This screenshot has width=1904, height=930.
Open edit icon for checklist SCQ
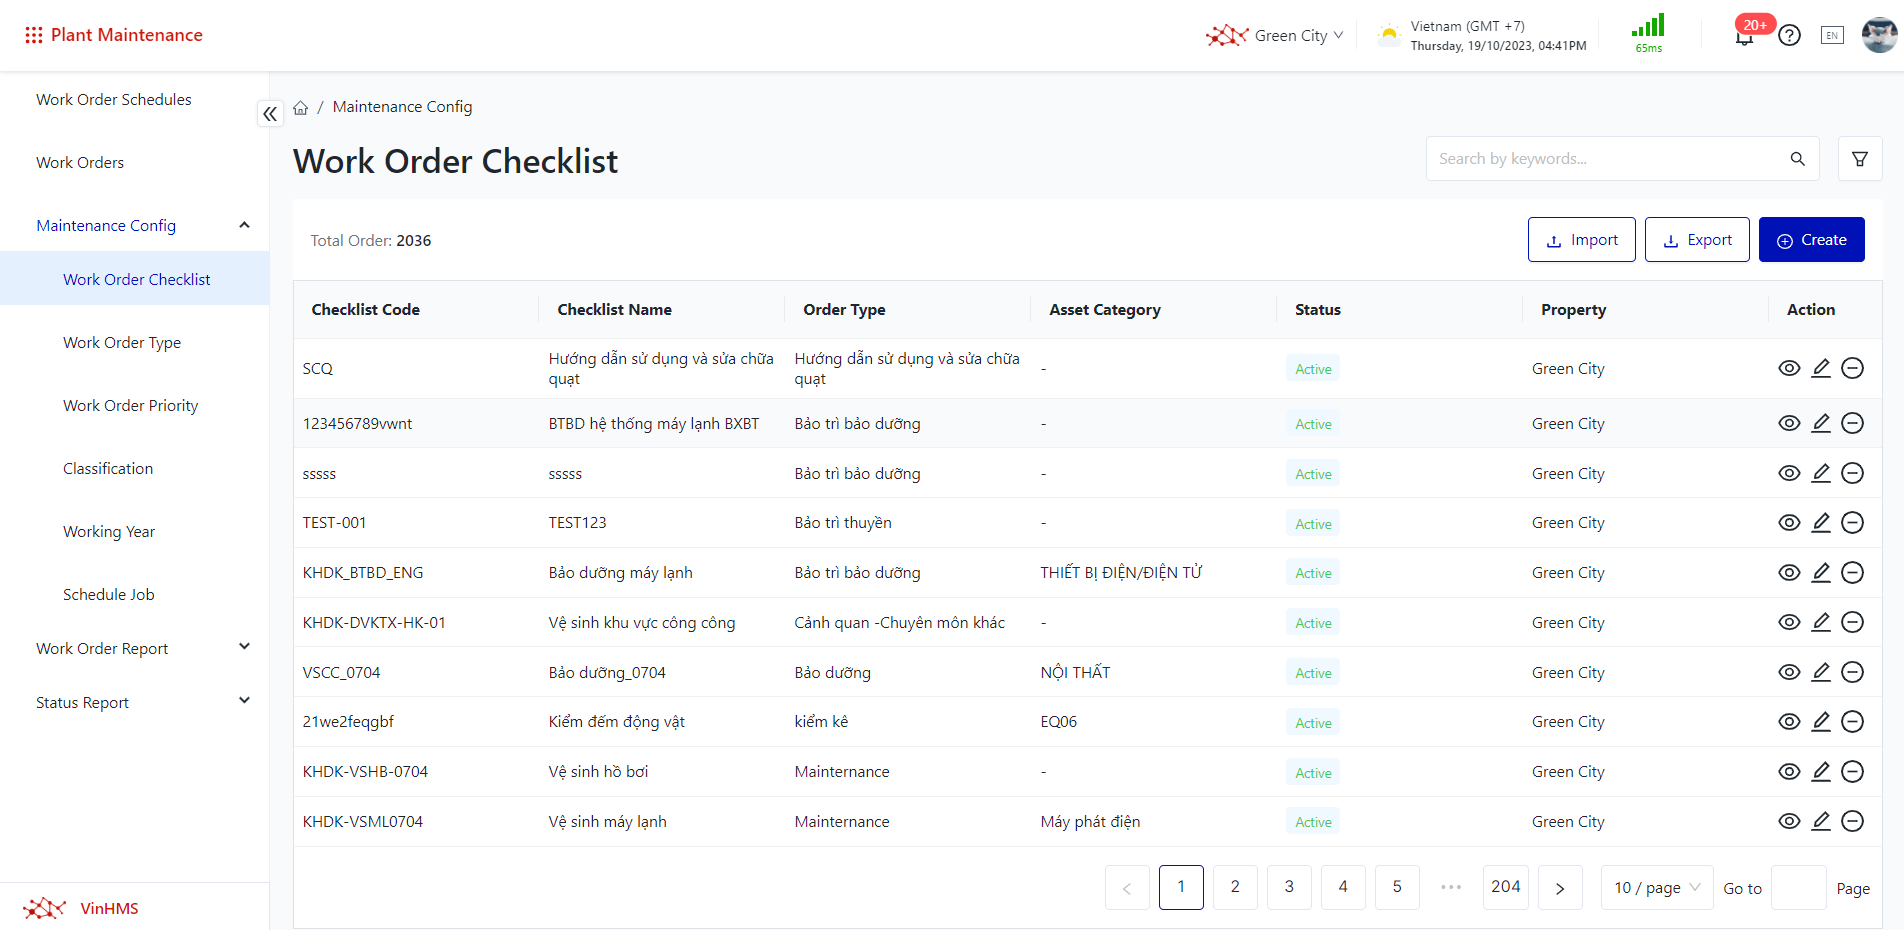click(x=1821, y=368)
